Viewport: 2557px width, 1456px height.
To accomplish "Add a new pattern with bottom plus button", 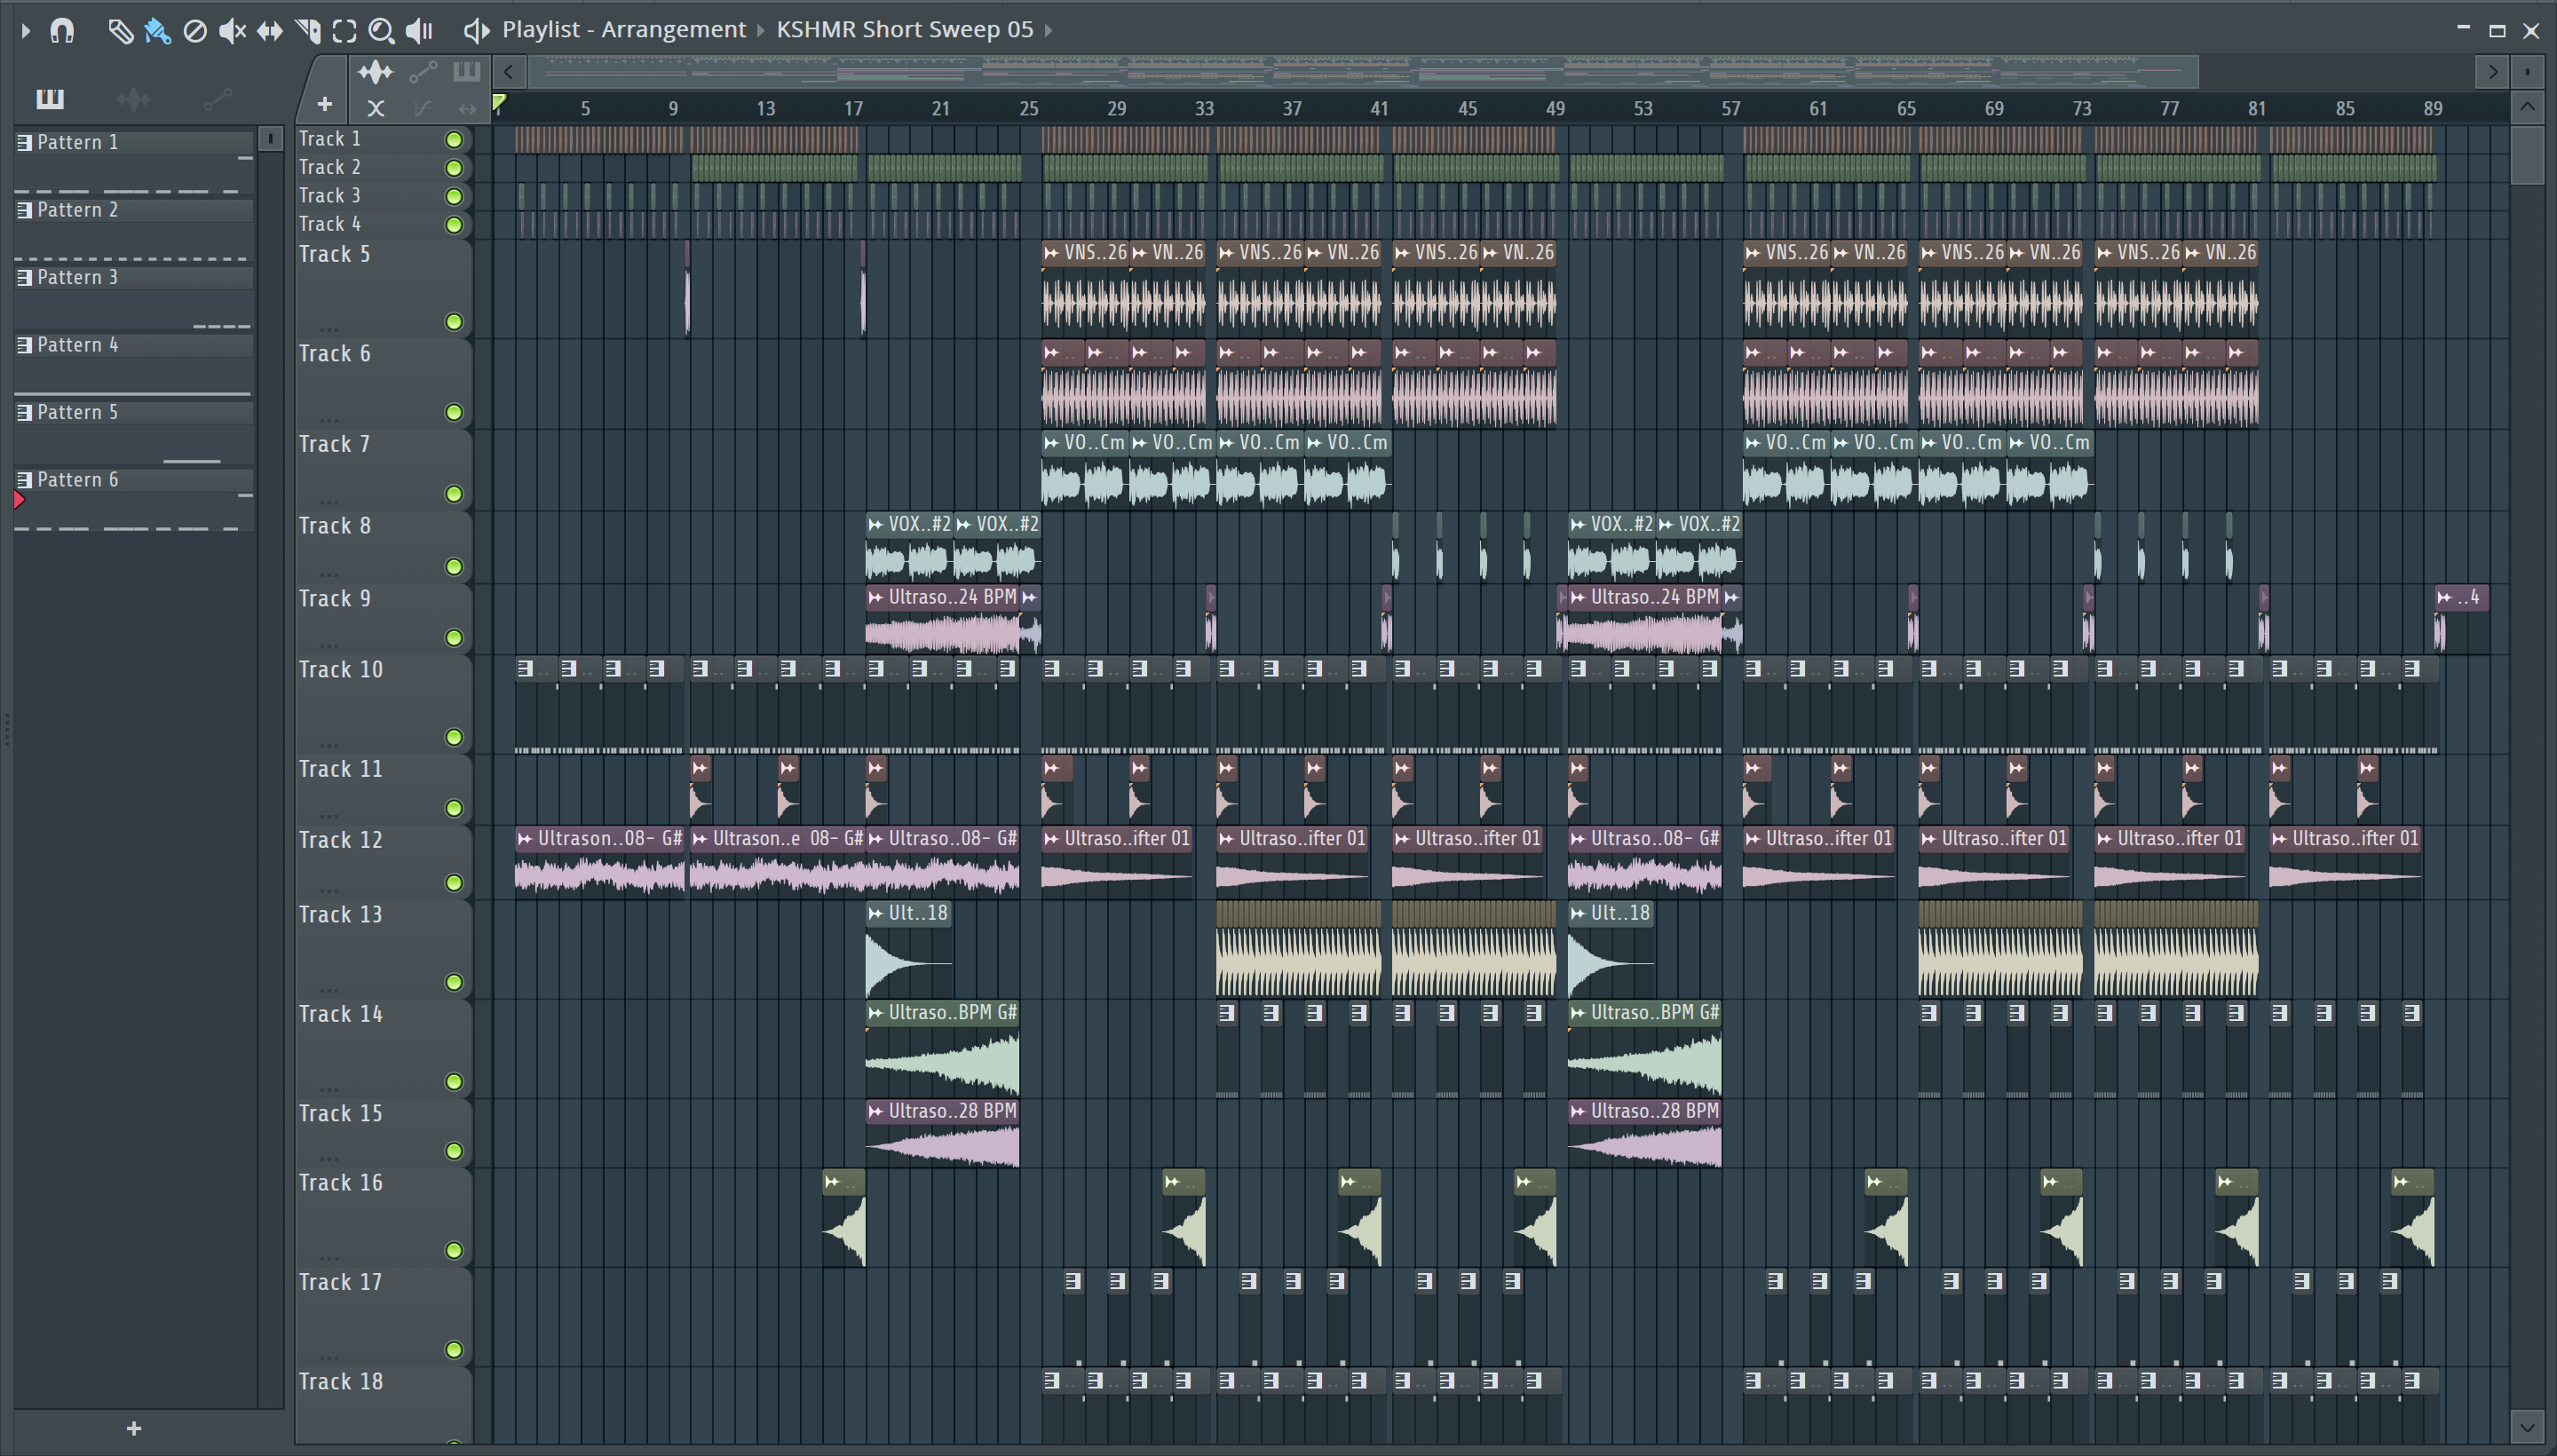I will (x=134, y=1429).
